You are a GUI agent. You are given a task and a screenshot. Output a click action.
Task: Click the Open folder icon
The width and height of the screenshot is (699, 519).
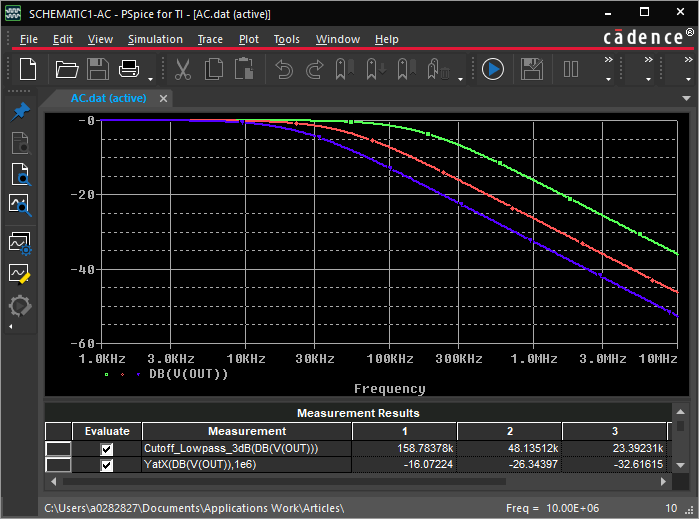(67, 69)
